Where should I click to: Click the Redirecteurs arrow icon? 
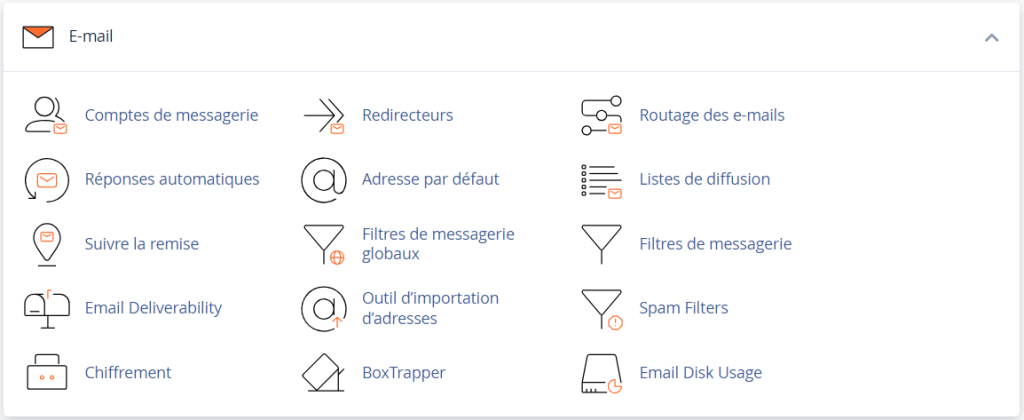click(x=323, y=116)
